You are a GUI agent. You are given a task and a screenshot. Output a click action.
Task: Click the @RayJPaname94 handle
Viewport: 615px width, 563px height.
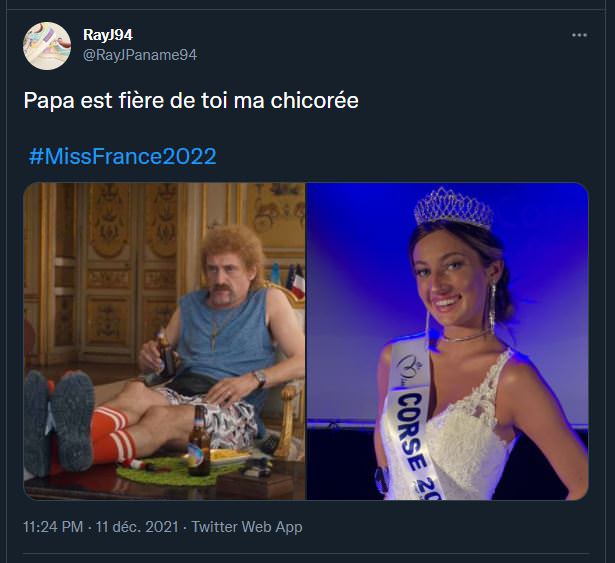140,54
